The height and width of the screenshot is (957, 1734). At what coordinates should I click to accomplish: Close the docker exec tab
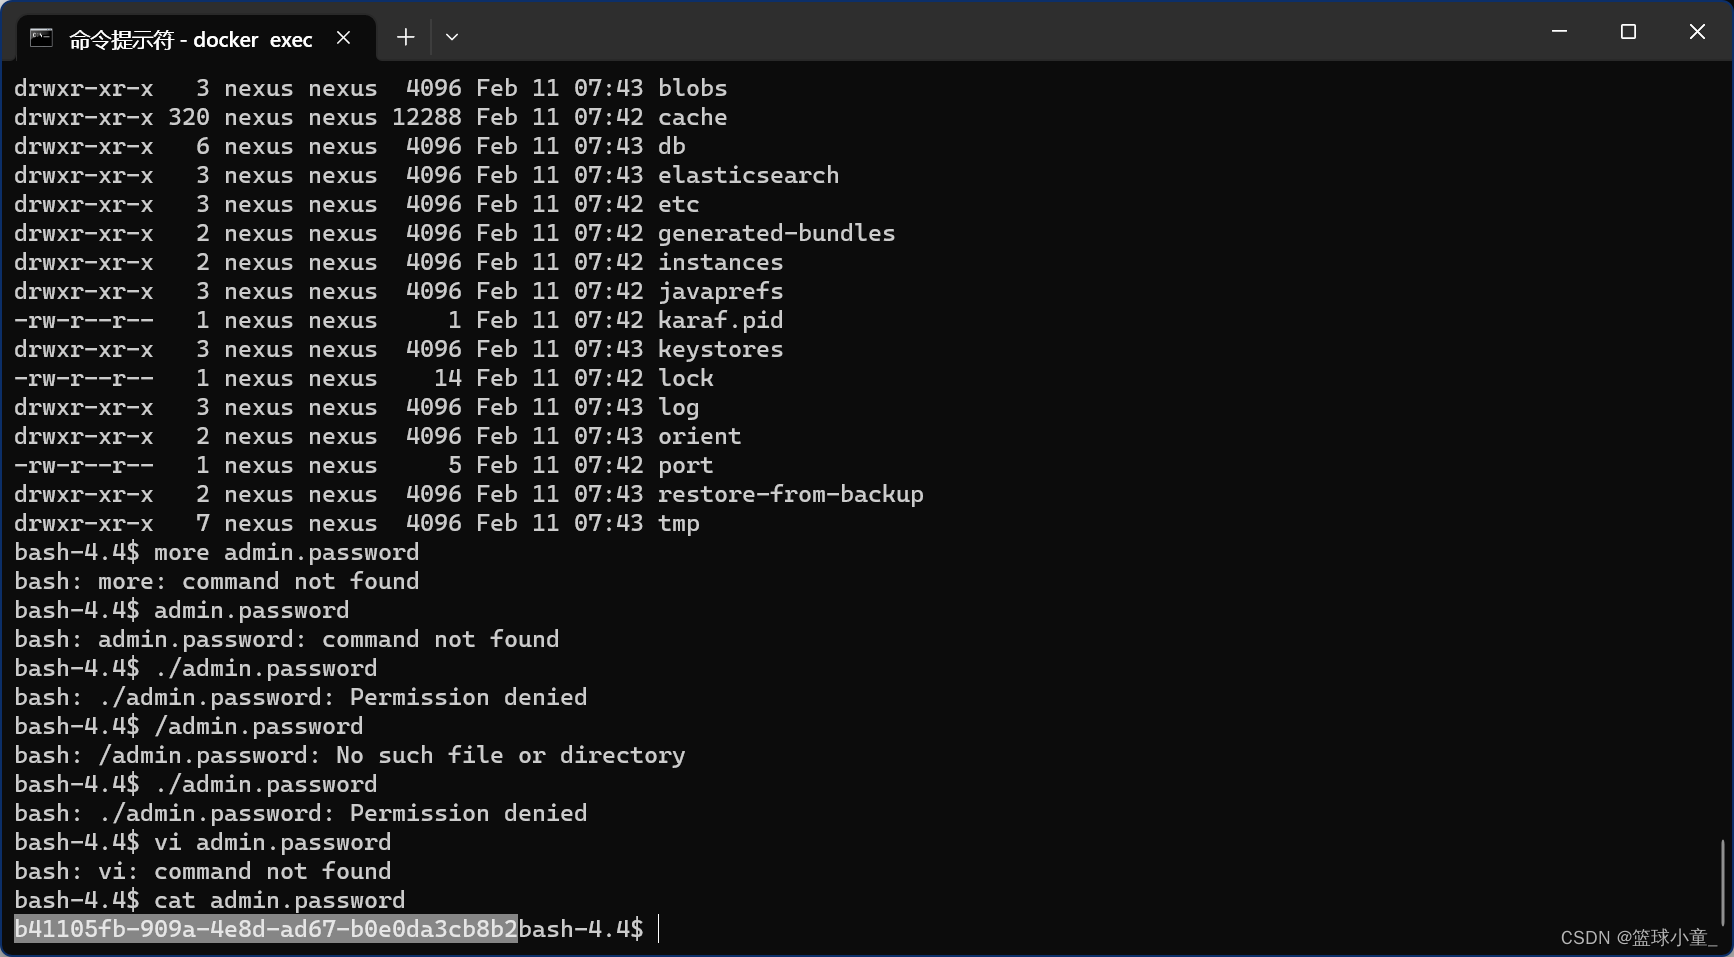pos(344,38)
